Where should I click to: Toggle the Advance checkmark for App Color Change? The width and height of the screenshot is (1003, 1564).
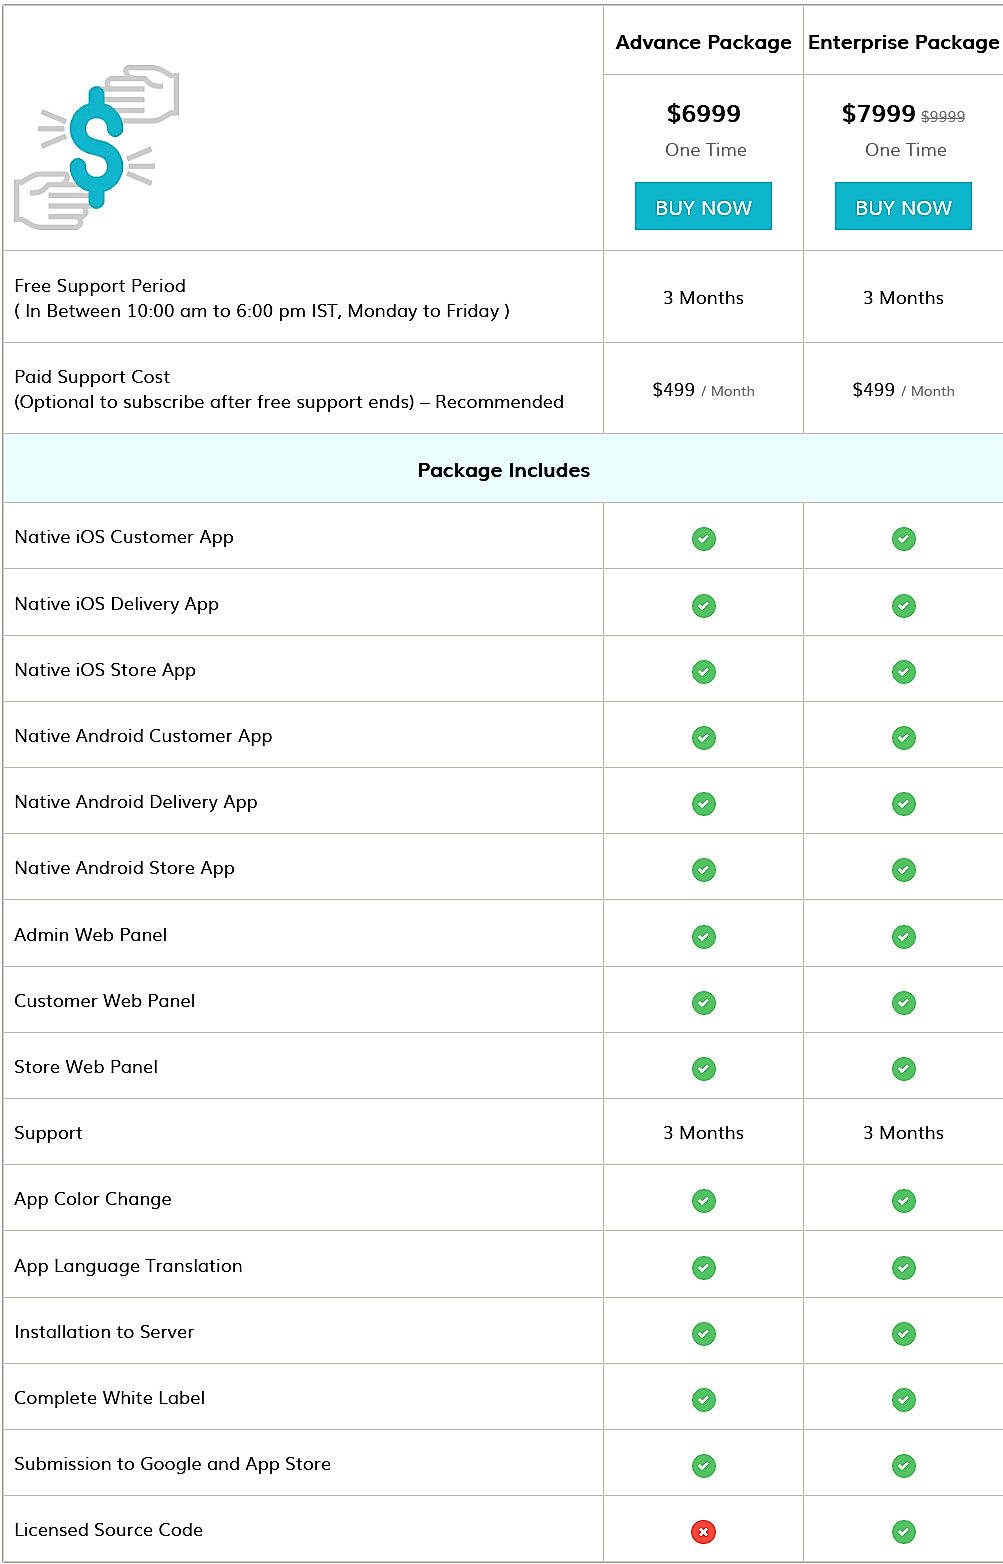coord(703,1200)
